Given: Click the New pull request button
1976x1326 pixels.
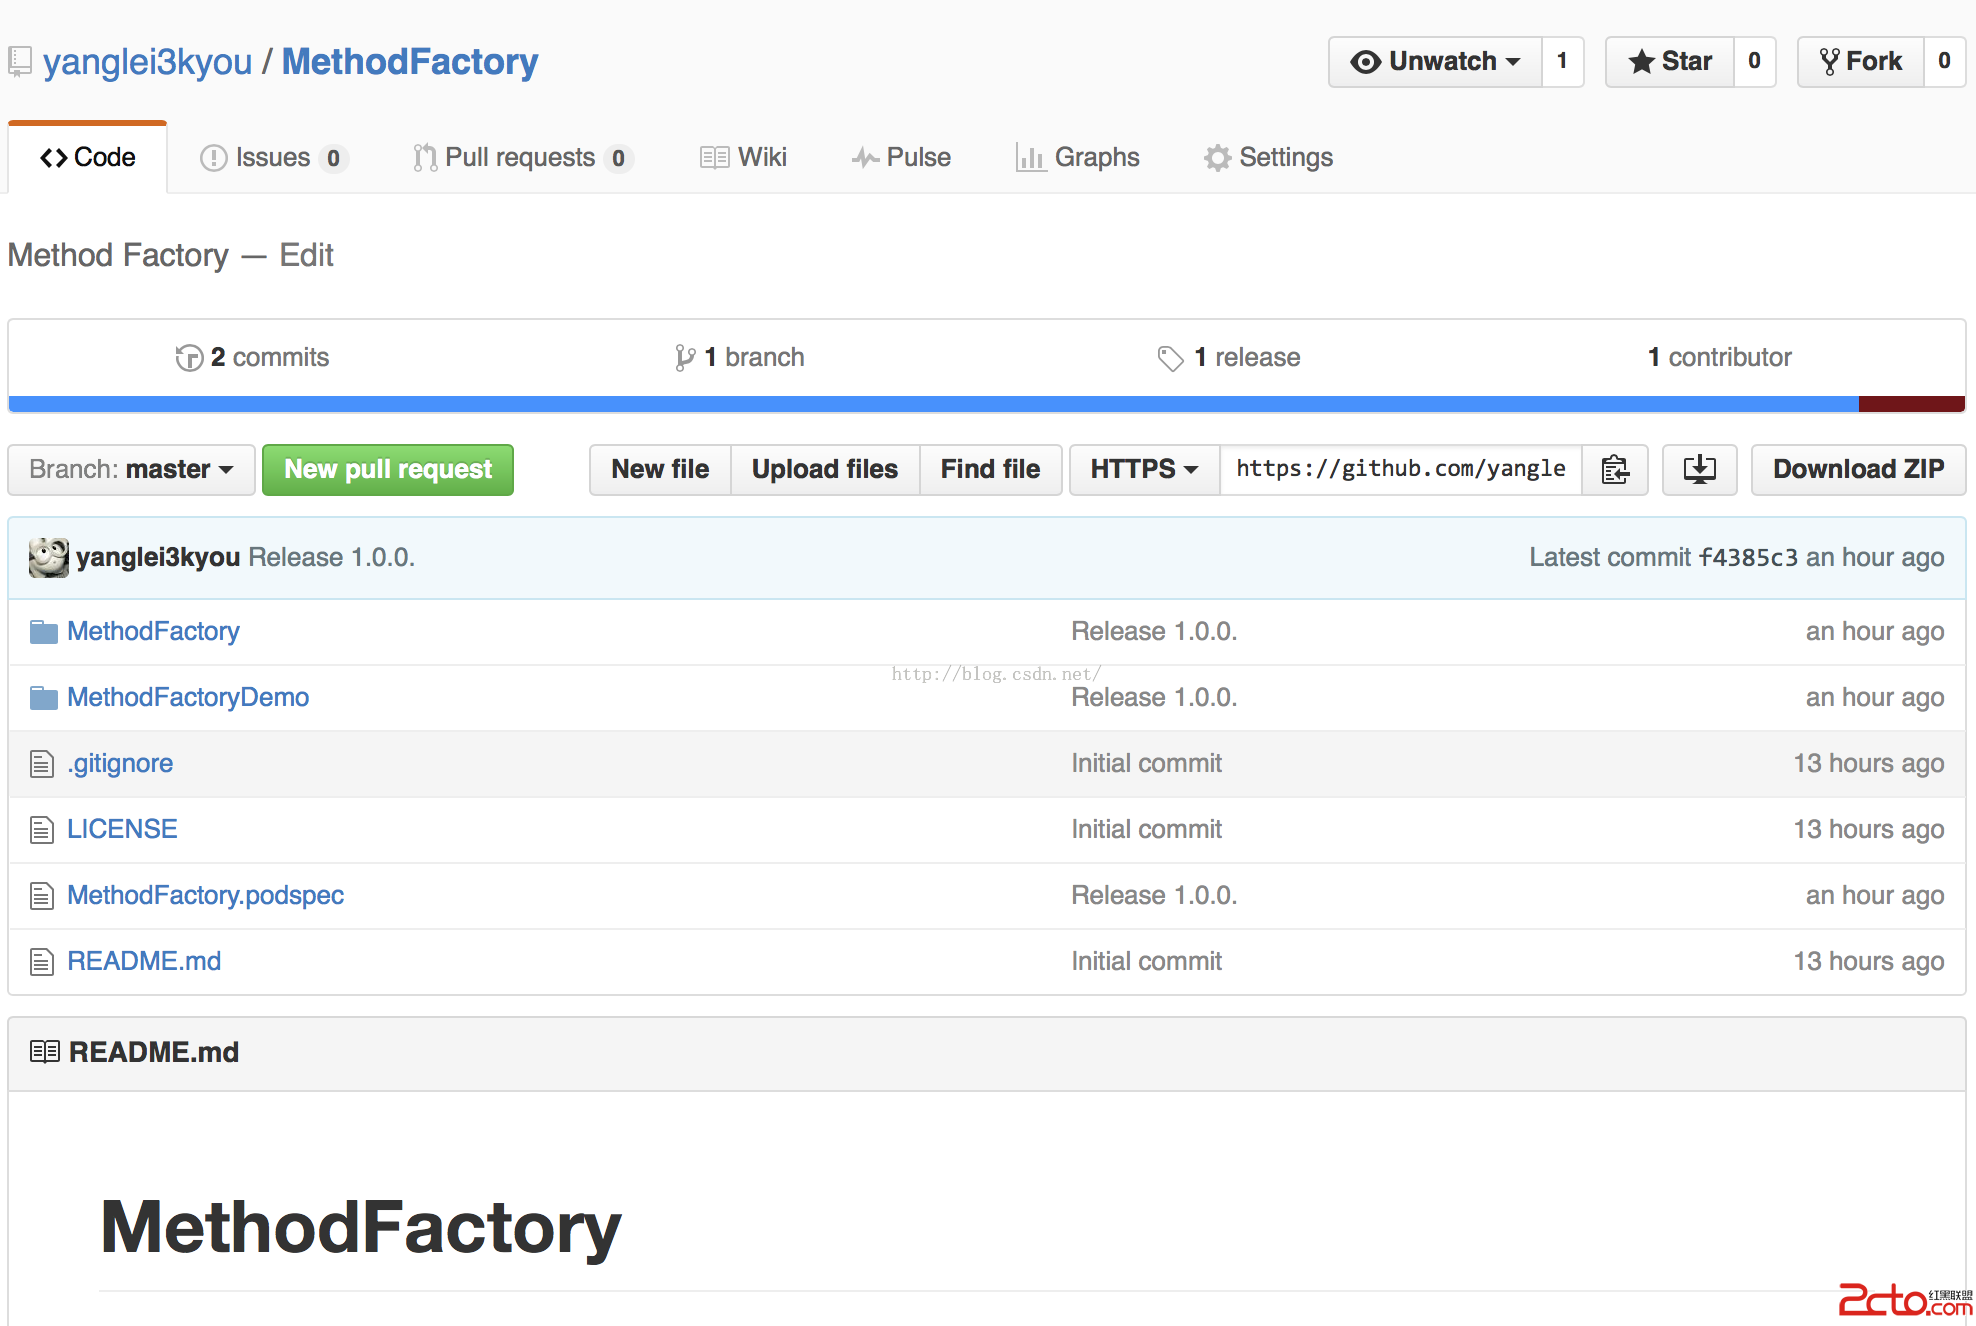Looking at the screenshot, I should (388, 469).
